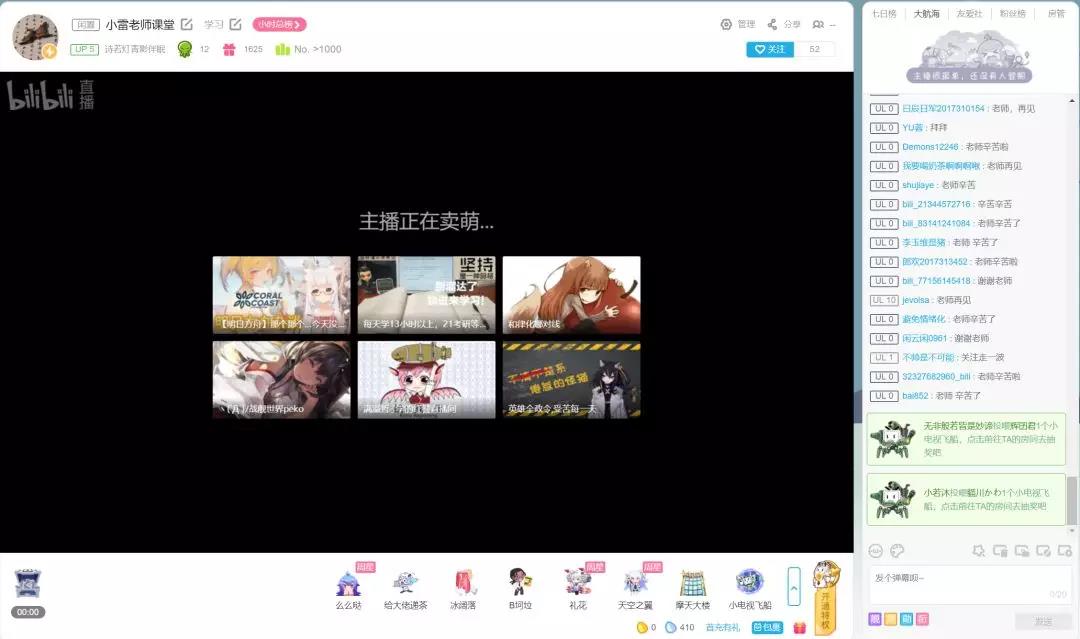This screenshot has height=639, width=1080.
Task: Click the streamer avatar picture
Action: [x=35, y=36]
